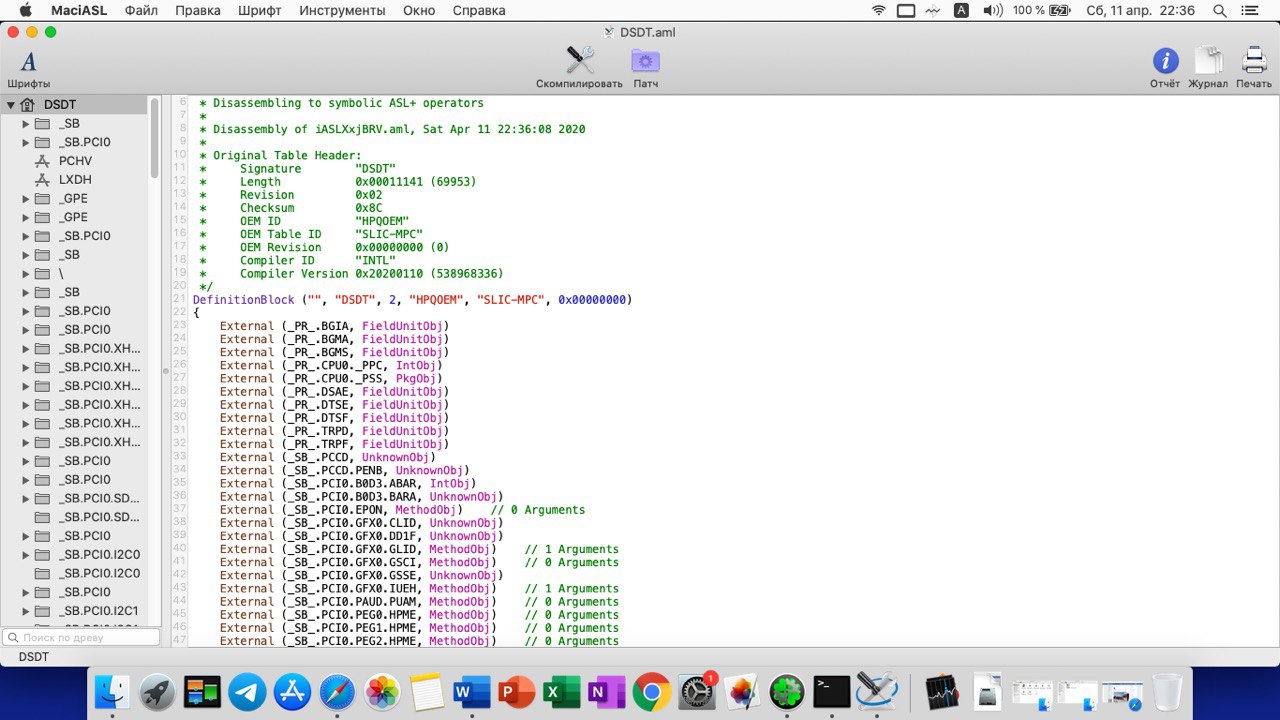Click the Скомпилировать compile toolbar icon
1280x720 pixels.
point(580,60)
